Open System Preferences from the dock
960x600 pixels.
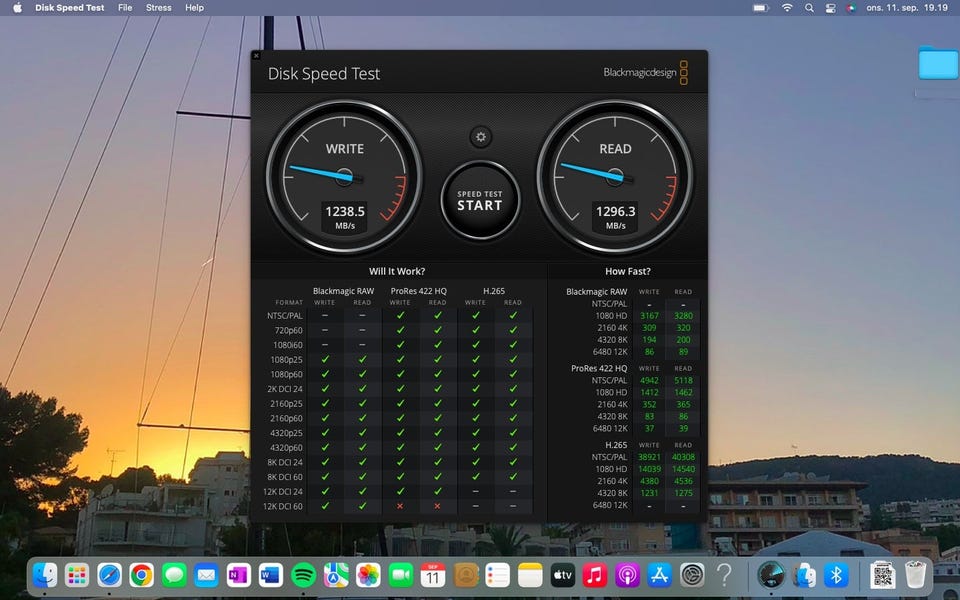pyautogui.click(x=692, y=575)
